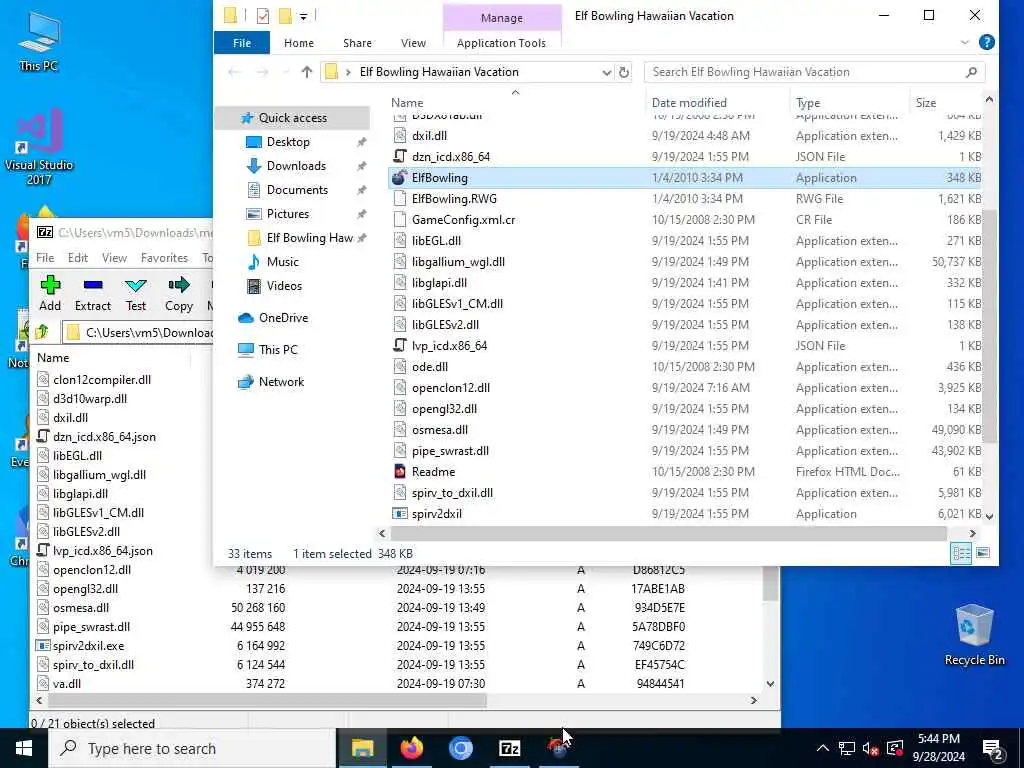
Task: Click breadcrumb chevron before folder name
Action: pyautogui.click(x=348, y=72)
